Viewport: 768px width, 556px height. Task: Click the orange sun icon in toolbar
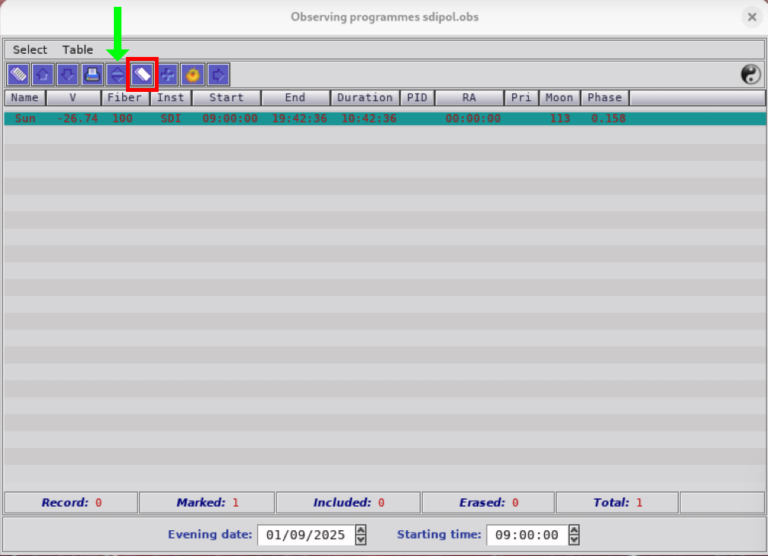[x=192, y=74]
